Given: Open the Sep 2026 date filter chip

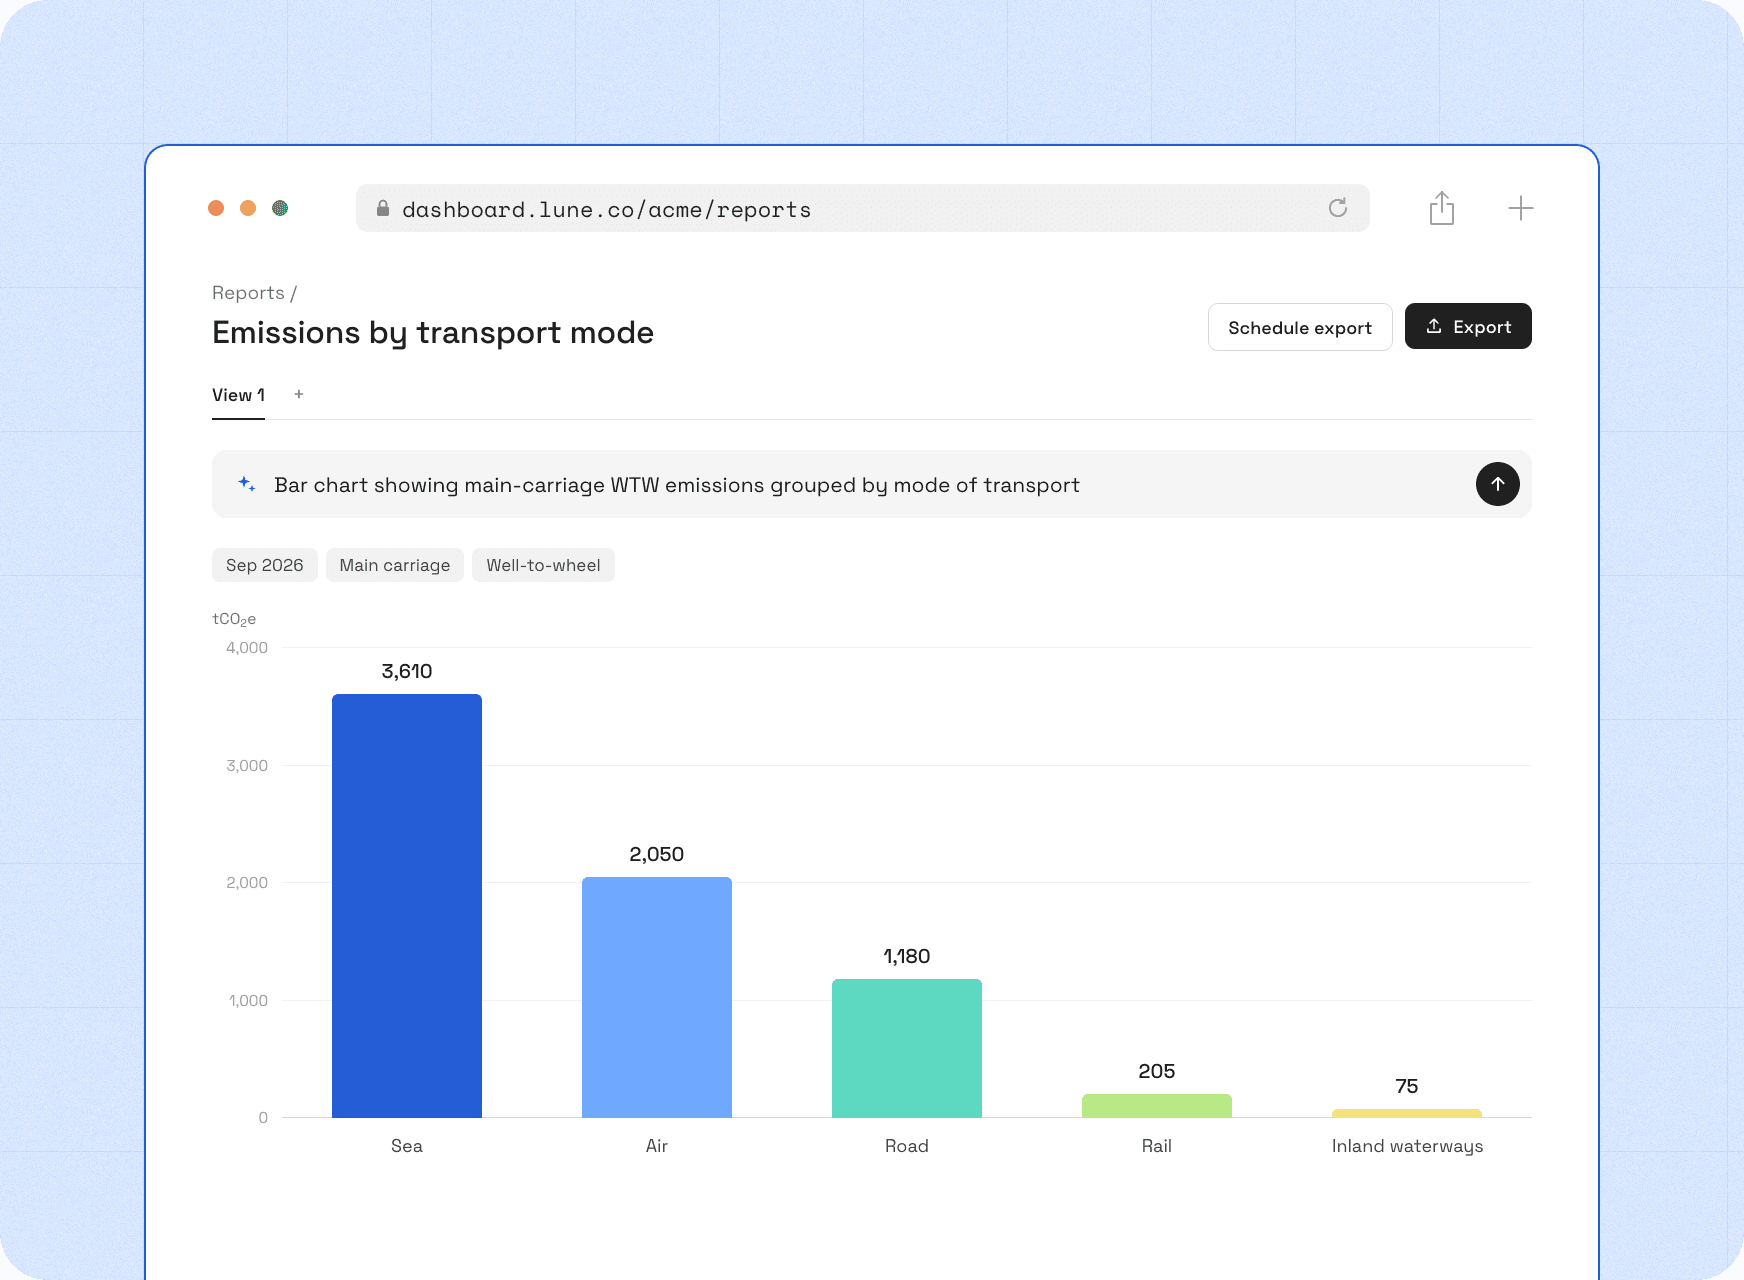Looking at the screenshot, I should [x=265, y=565].
